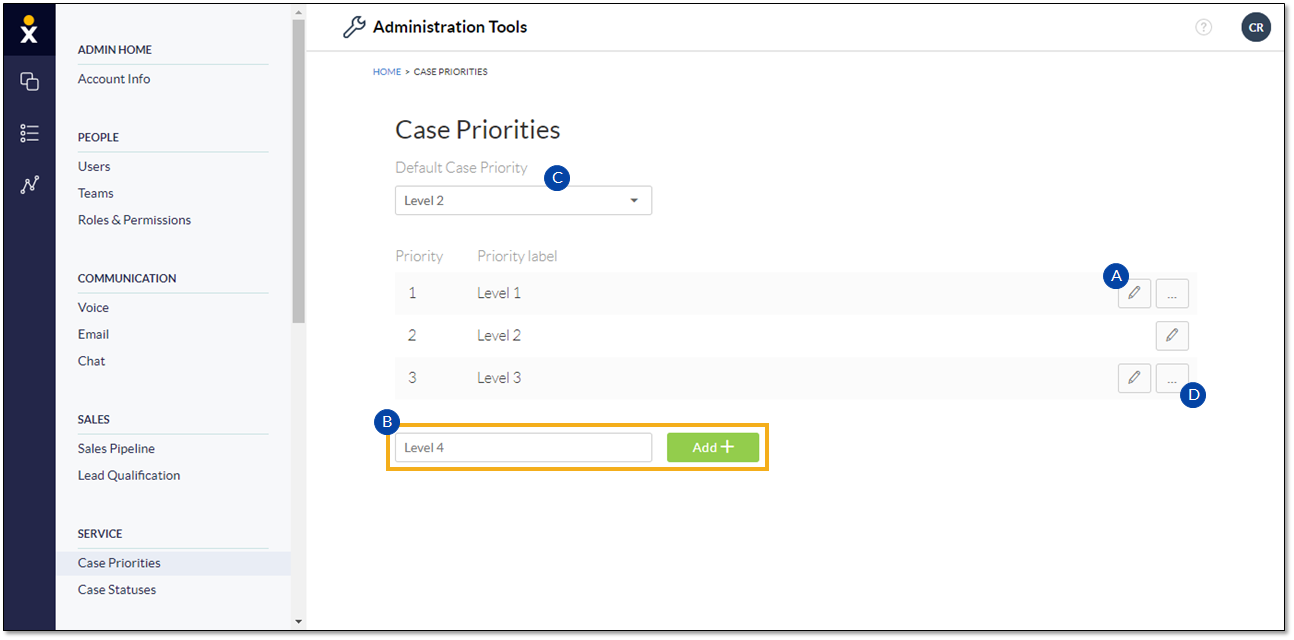Edit the Level 1 priority label
Viewport: 1294px width, 640px height.
tap(1134, 293)
